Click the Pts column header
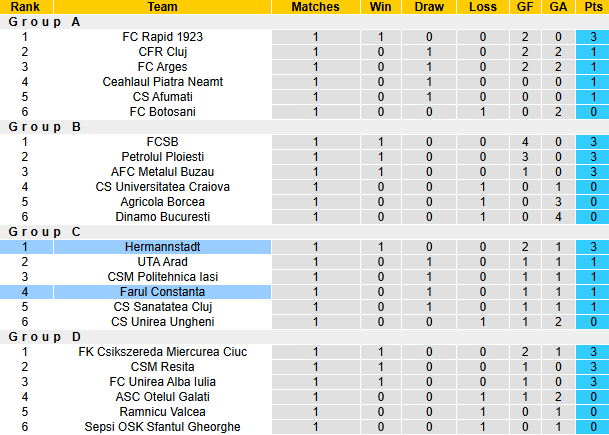609x435 pixels. coord(593,7)
